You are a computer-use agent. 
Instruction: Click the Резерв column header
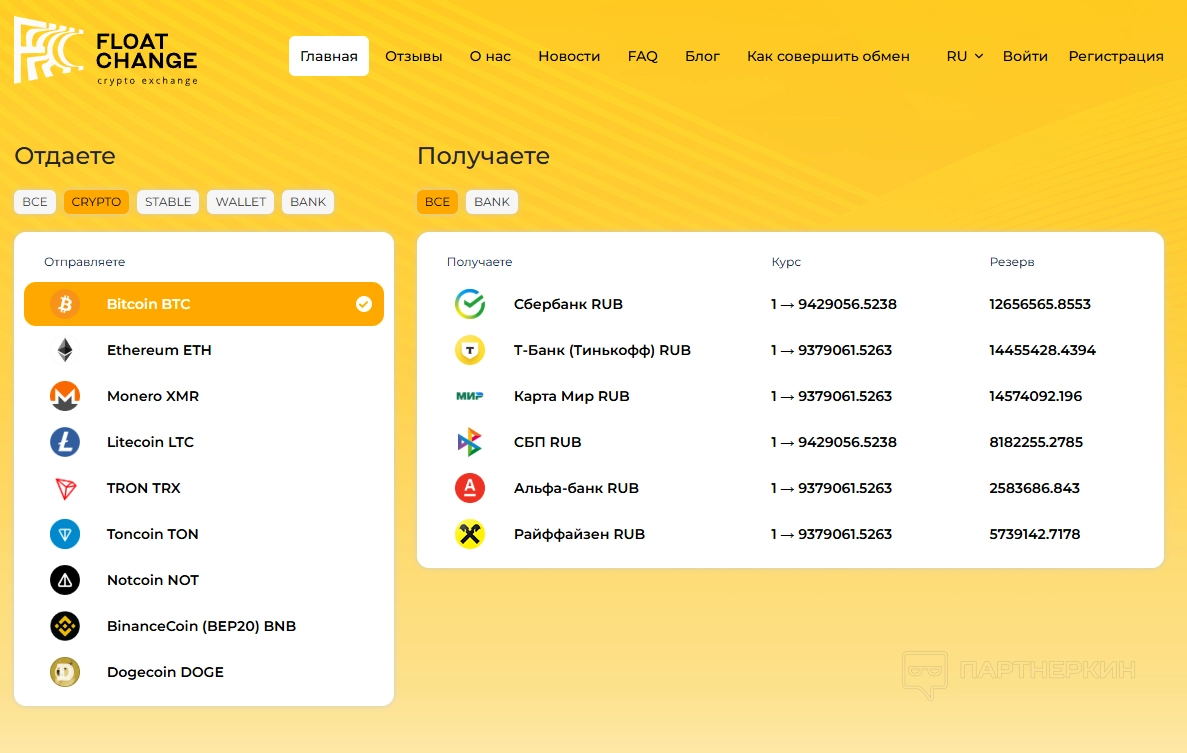pos(1011,262)
